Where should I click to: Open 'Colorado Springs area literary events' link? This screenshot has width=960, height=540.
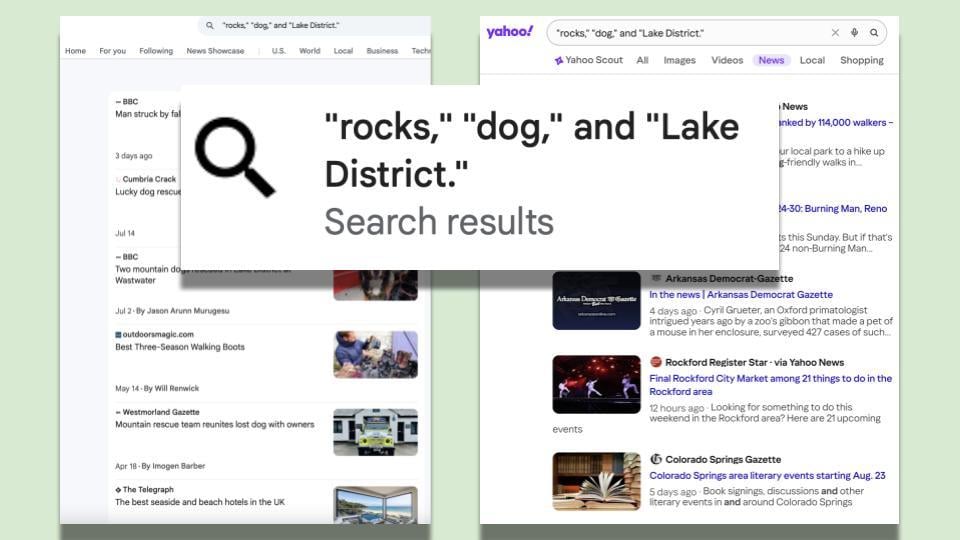(x=767, y=475)
